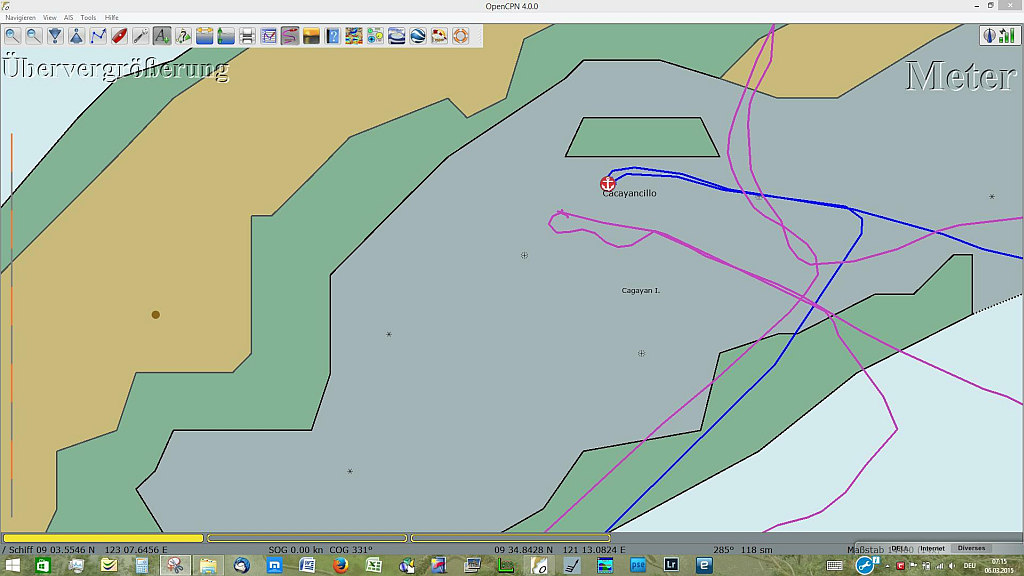Expand the Tools menu
Viewport: 1024px width, 576px height.
point(88,18)
